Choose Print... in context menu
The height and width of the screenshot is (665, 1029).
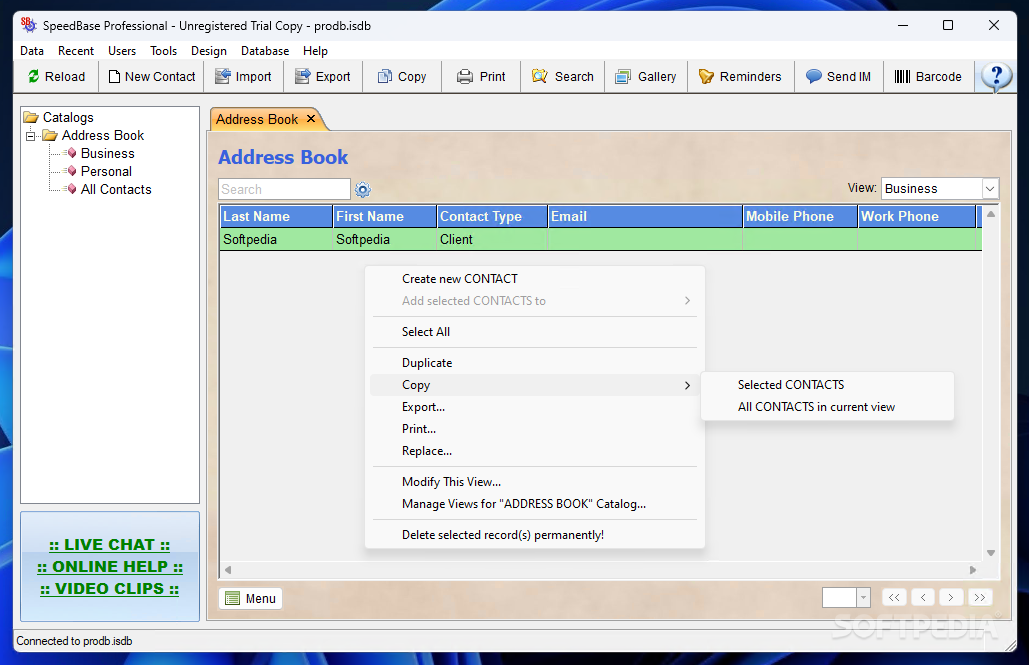534,429
